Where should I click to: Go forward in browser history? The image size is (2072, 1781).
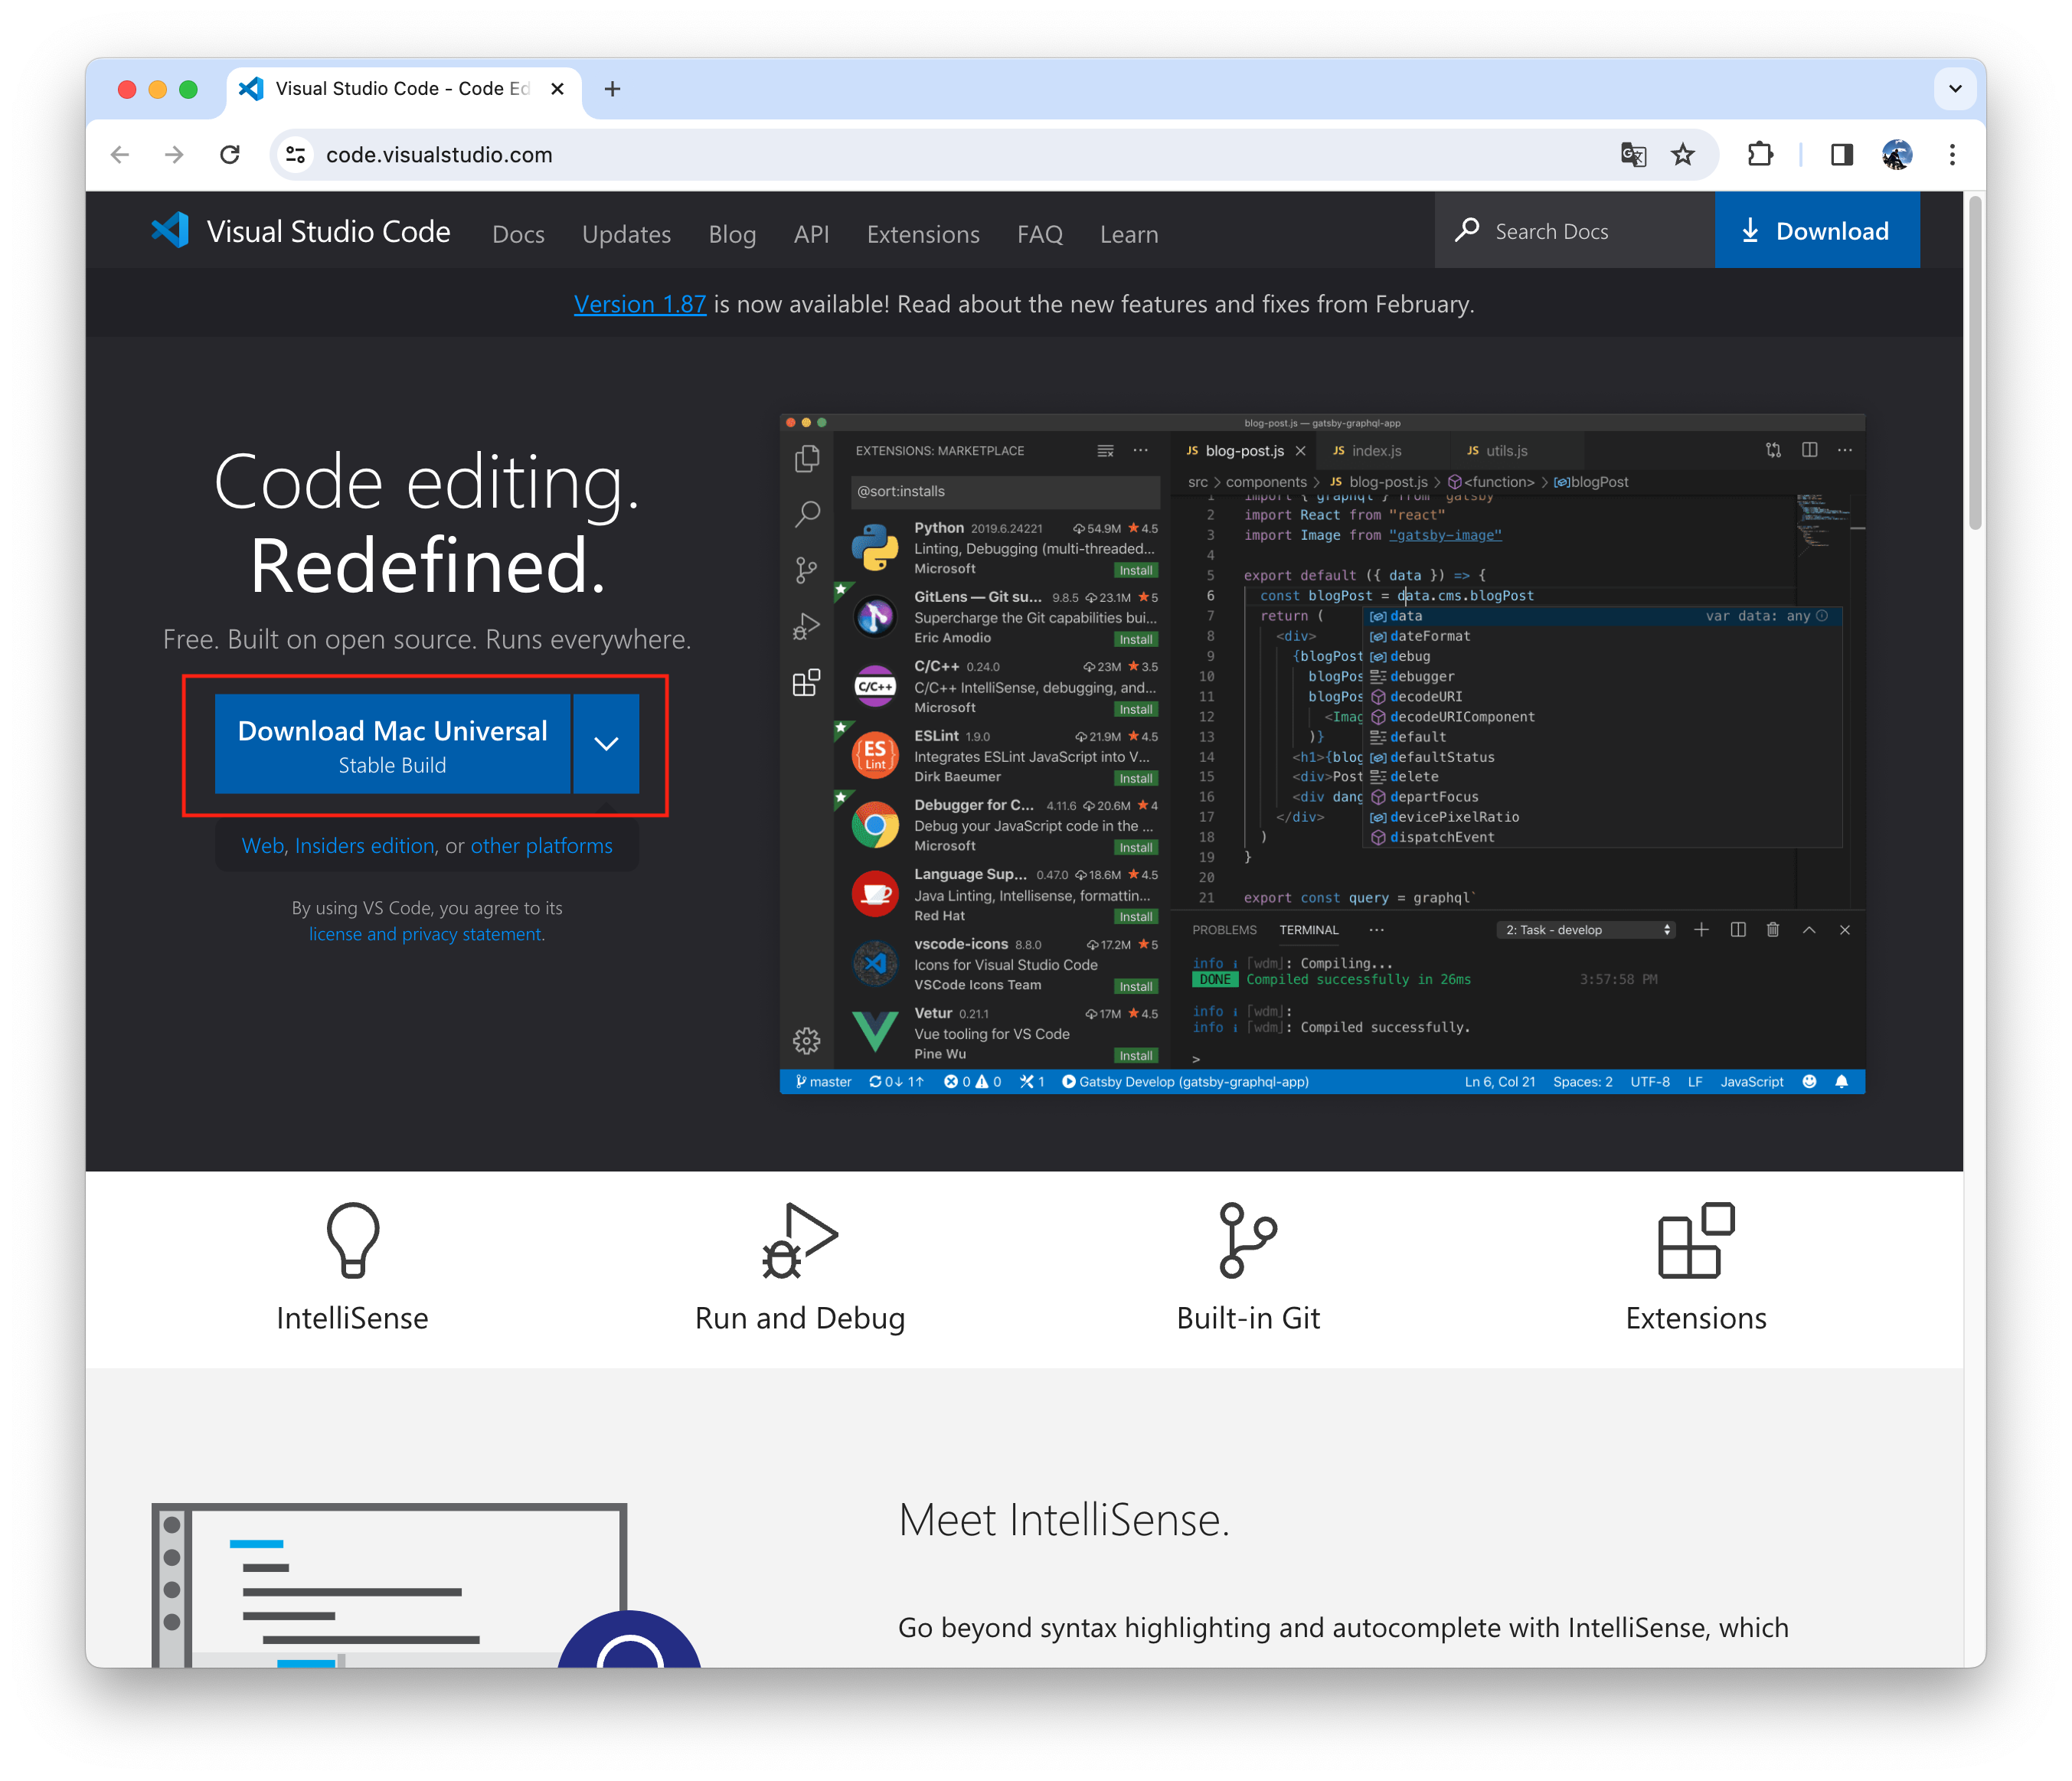coord(174,155)
